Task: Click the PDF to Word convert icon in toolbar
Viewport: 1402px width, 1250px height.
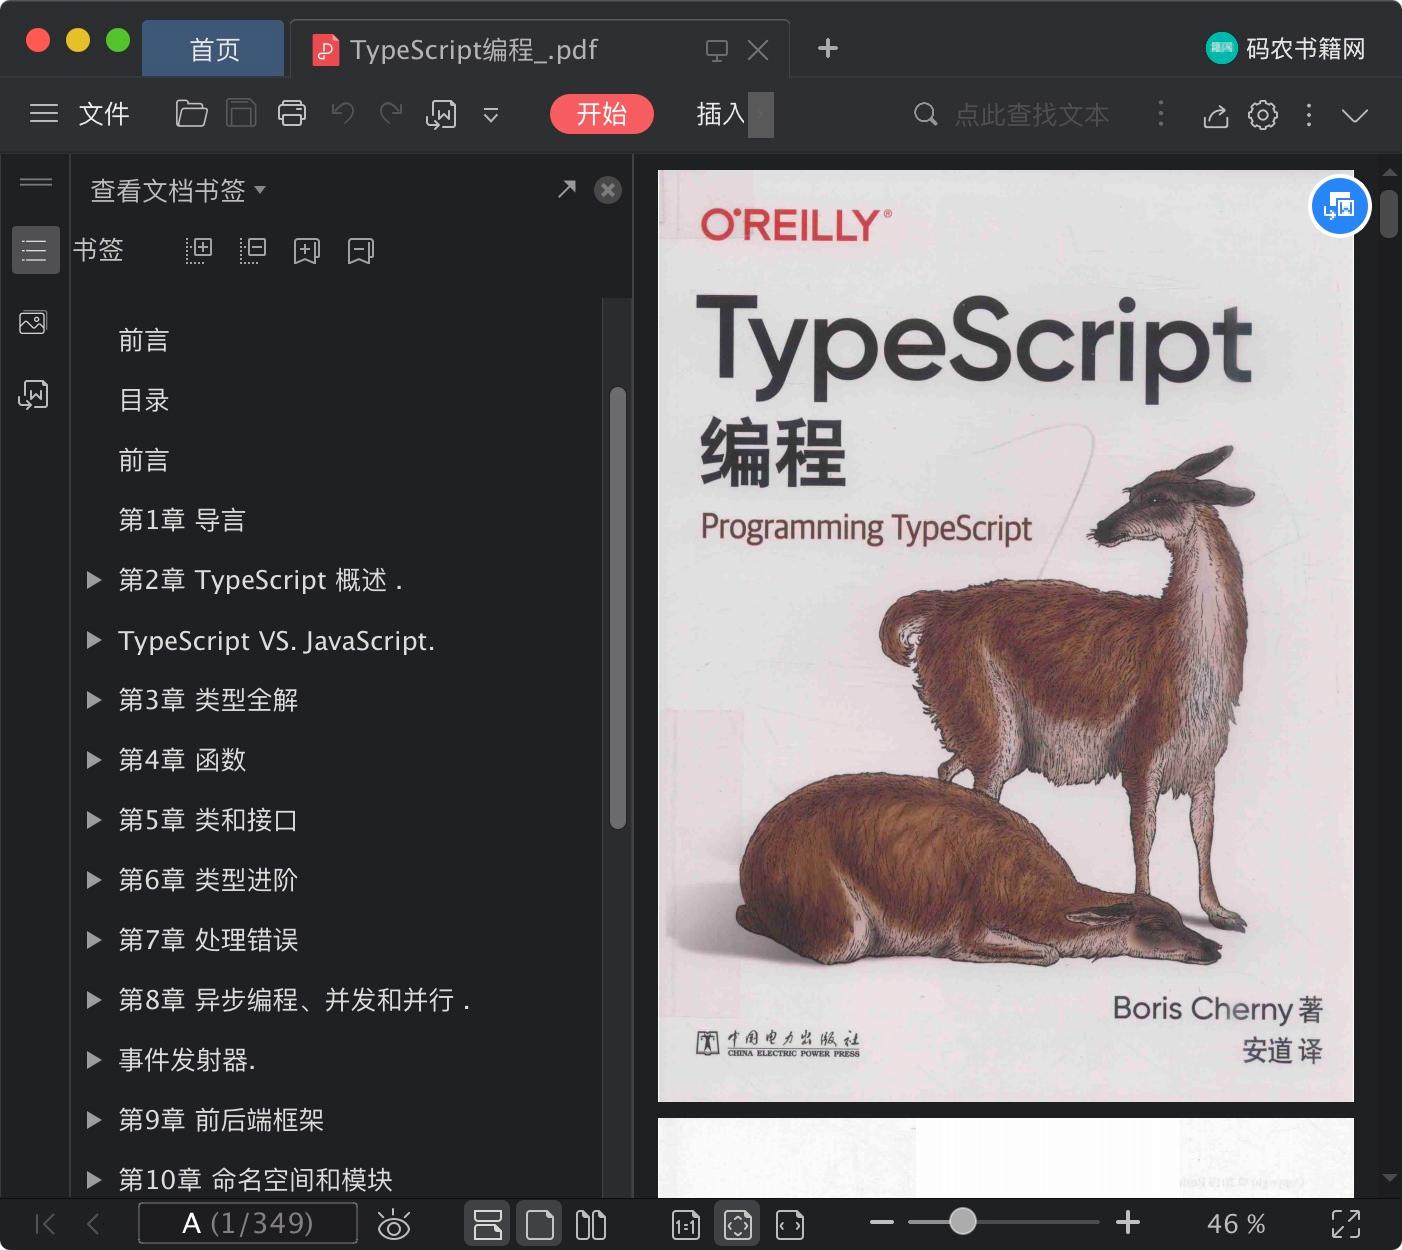Action: [441, 114]
